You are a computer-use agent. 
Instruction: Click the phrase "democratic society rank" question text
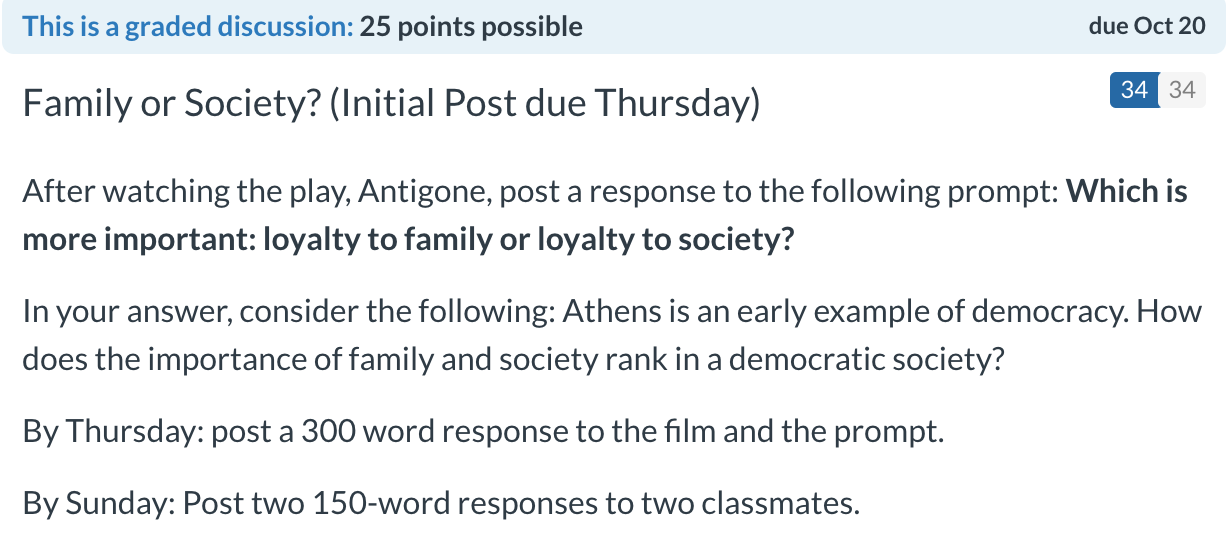point(820,360)
